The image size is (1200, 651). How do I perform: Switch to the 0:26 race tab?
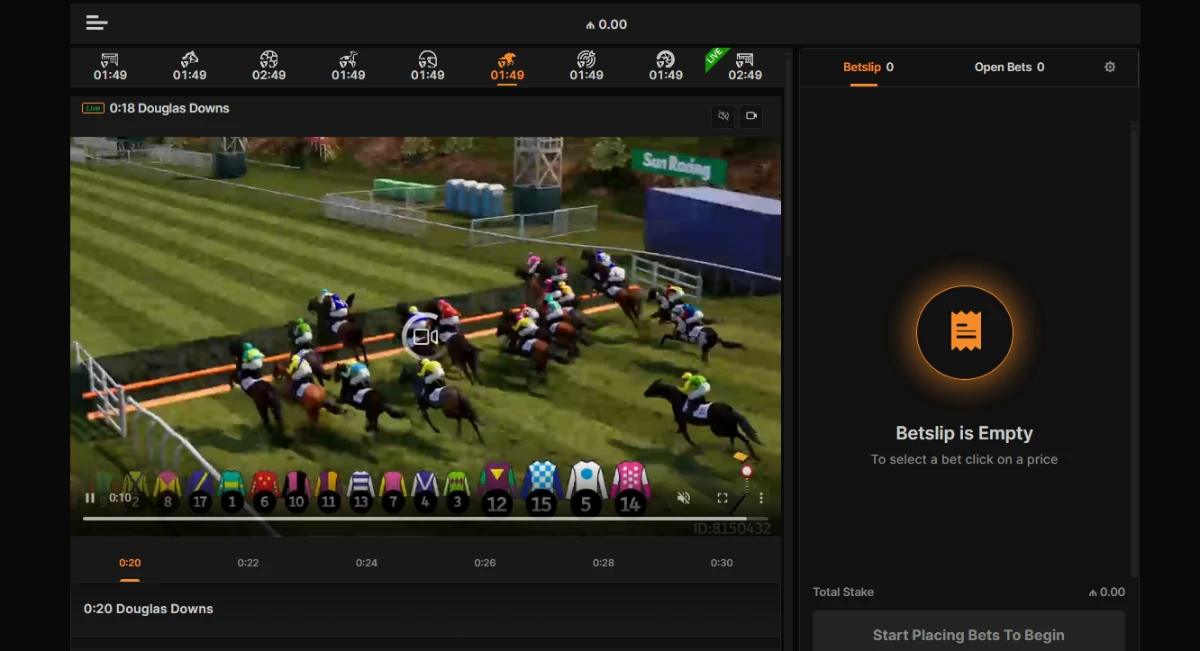pyautogui.click(x=485, y=563)
